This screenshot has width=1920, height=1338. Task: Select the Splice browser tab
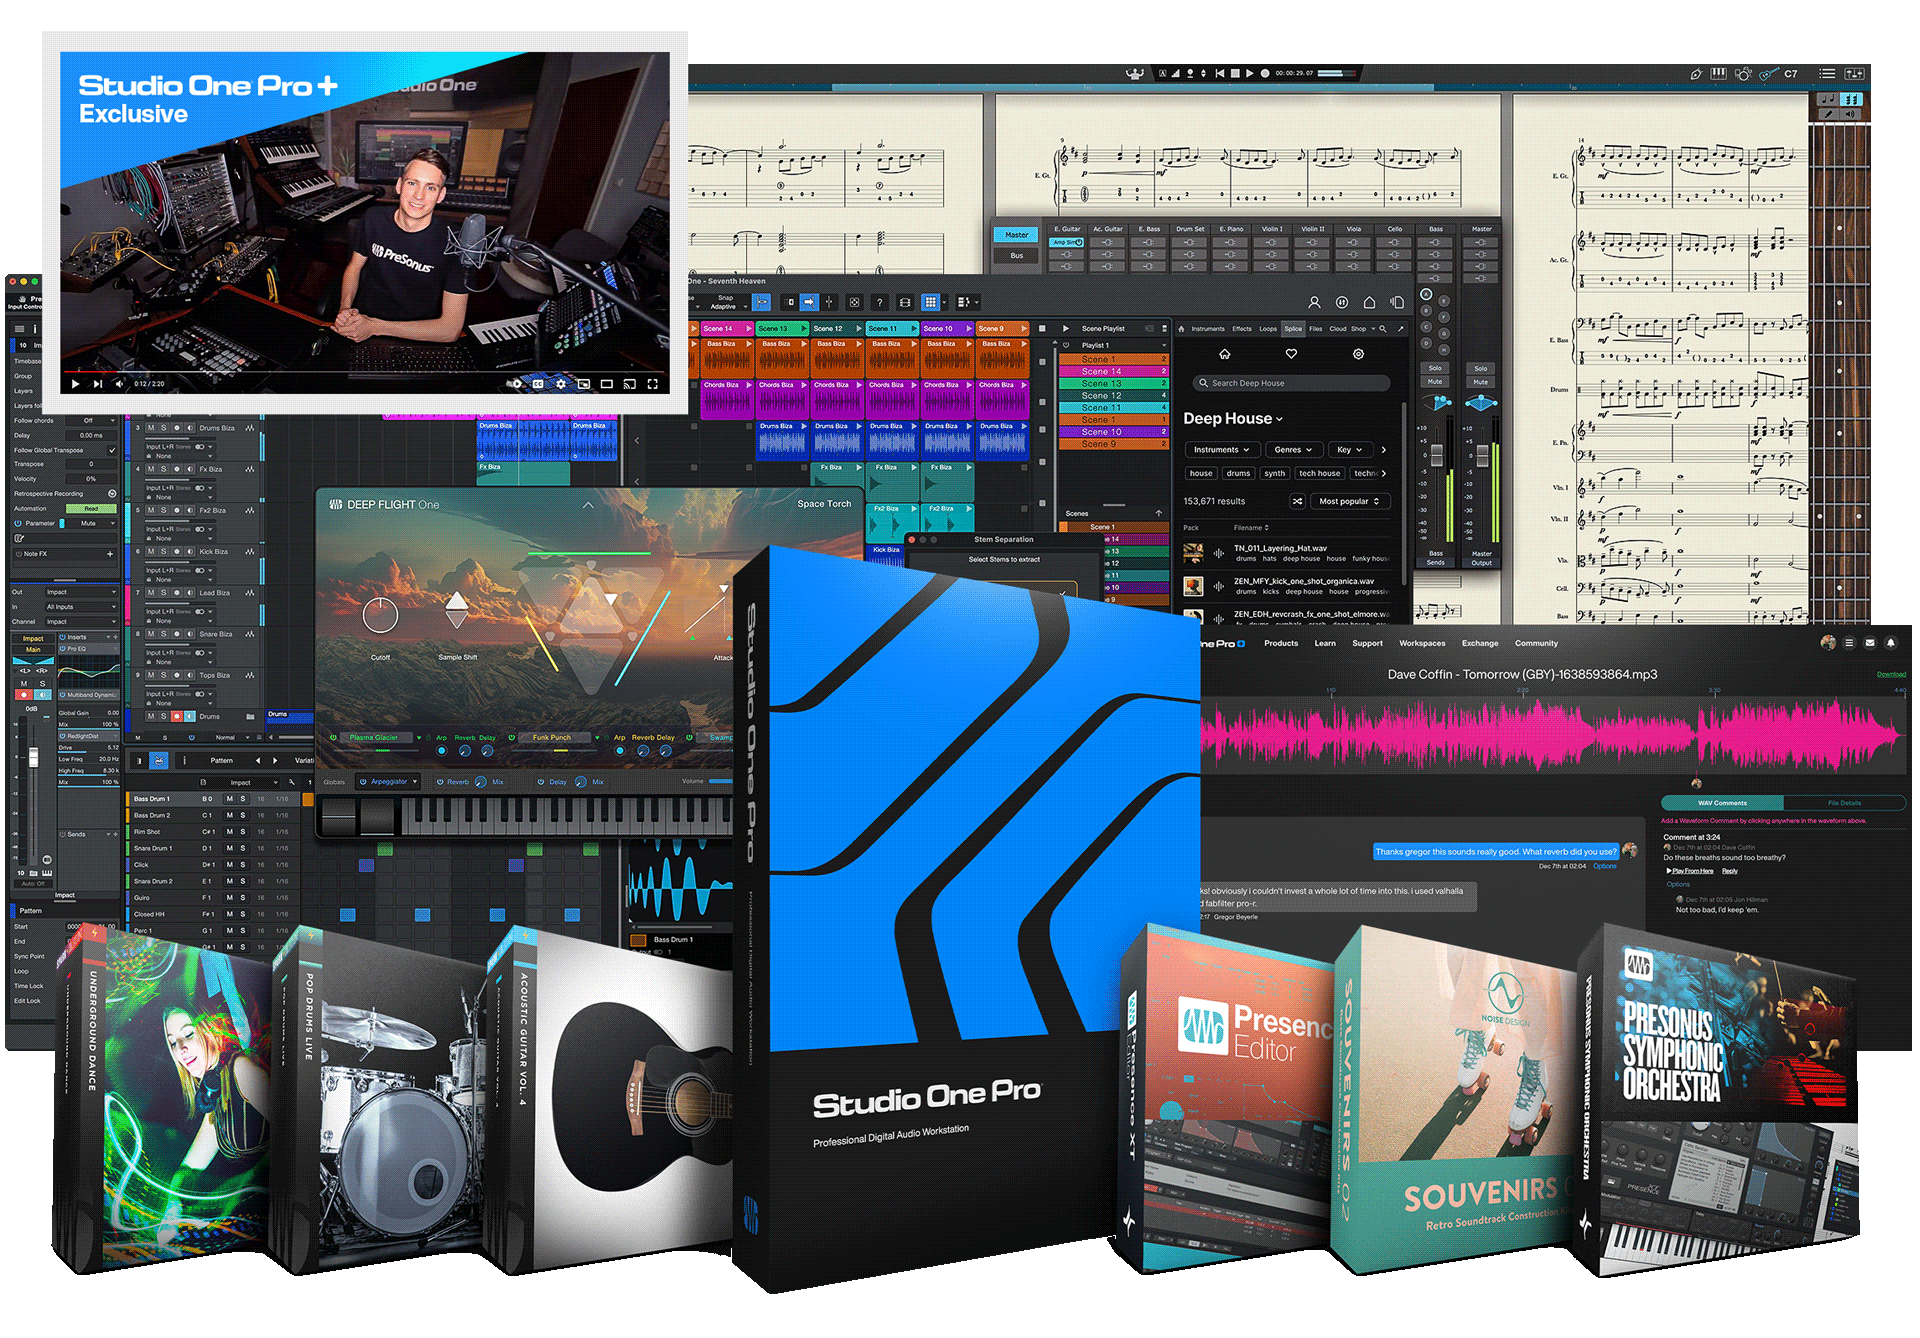point(1293,328)
